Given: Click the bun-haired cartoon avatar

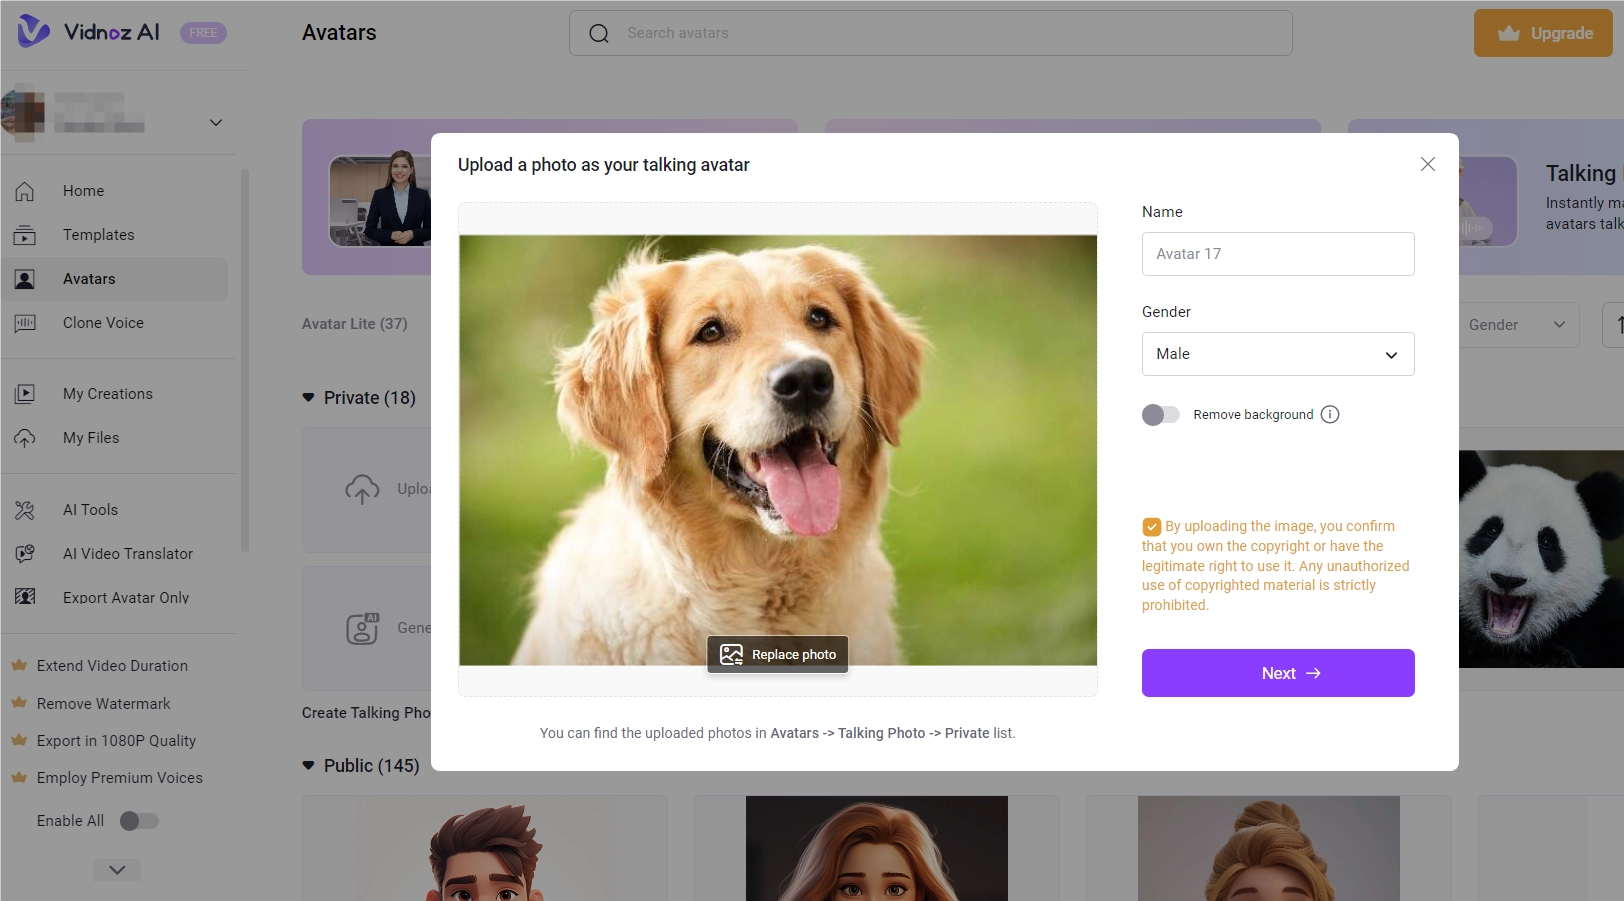Looking at the screenshot, I should pos(1269,848).
